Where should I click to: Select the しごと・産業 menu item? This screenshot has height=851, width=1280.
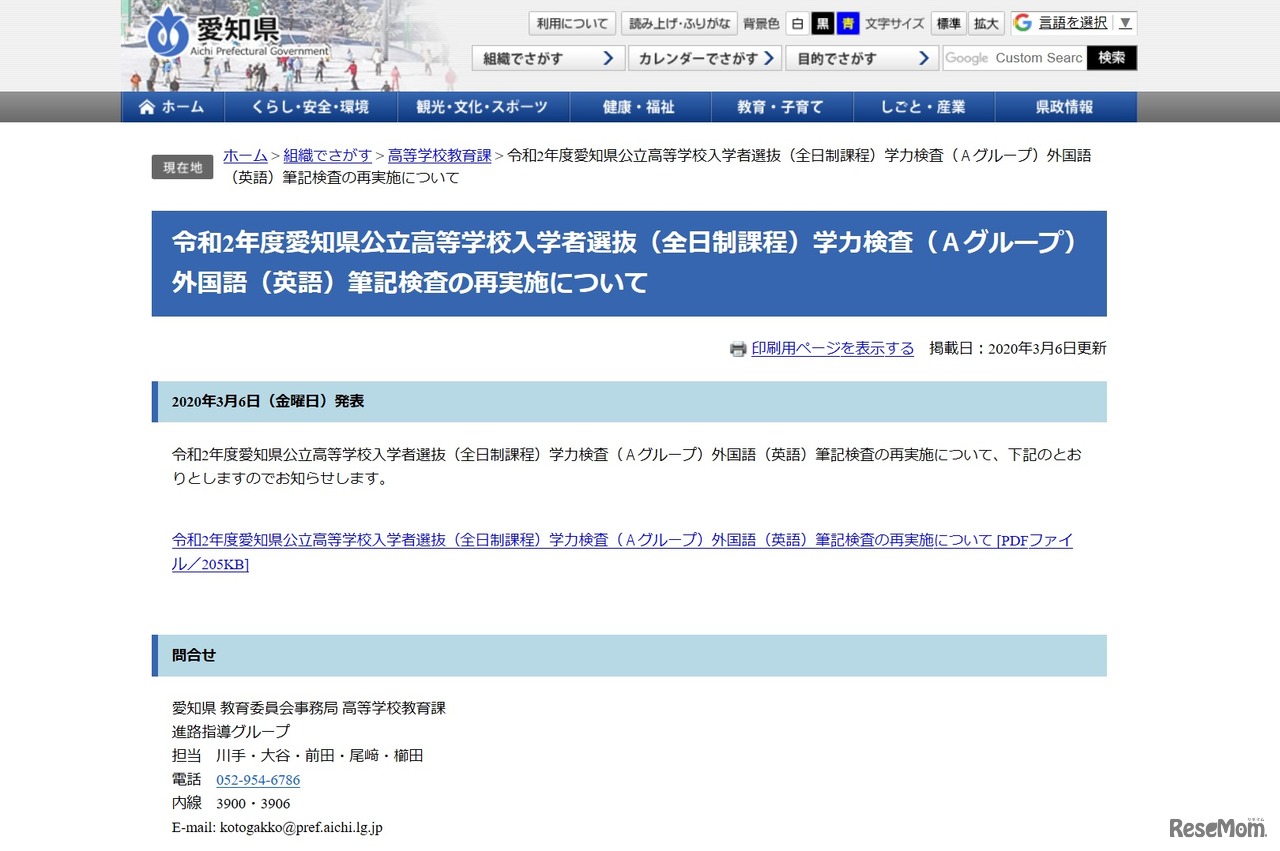pyautogui.click(x=924, y=107)
